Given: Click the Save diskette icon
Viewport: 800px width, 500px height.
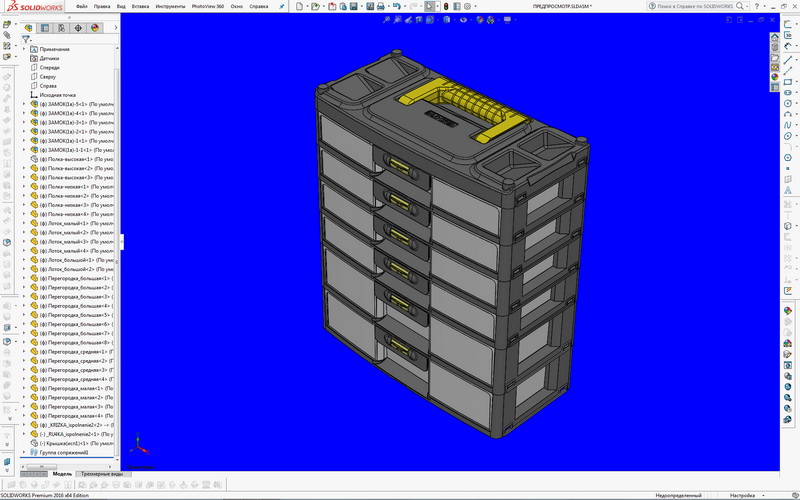Looking at the screenshot, I should [x=354, y=6].
